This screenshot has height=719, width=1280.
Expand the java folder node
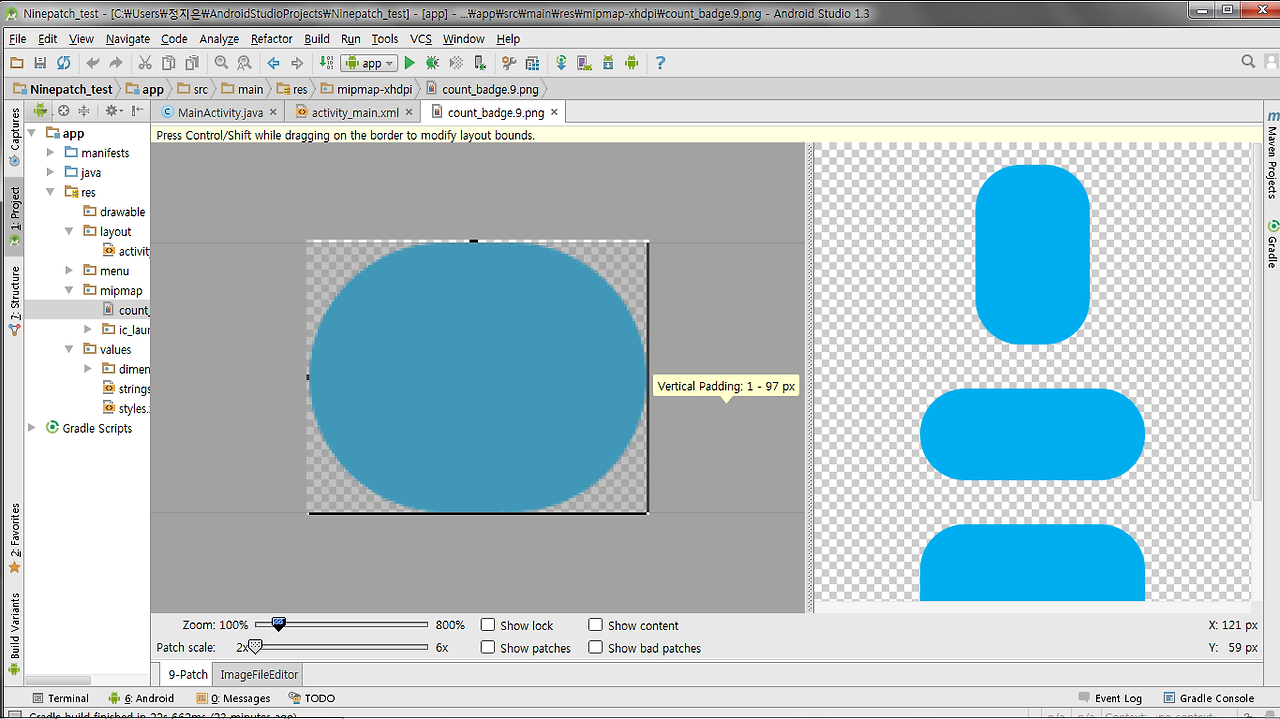click(x=51, y=172)
